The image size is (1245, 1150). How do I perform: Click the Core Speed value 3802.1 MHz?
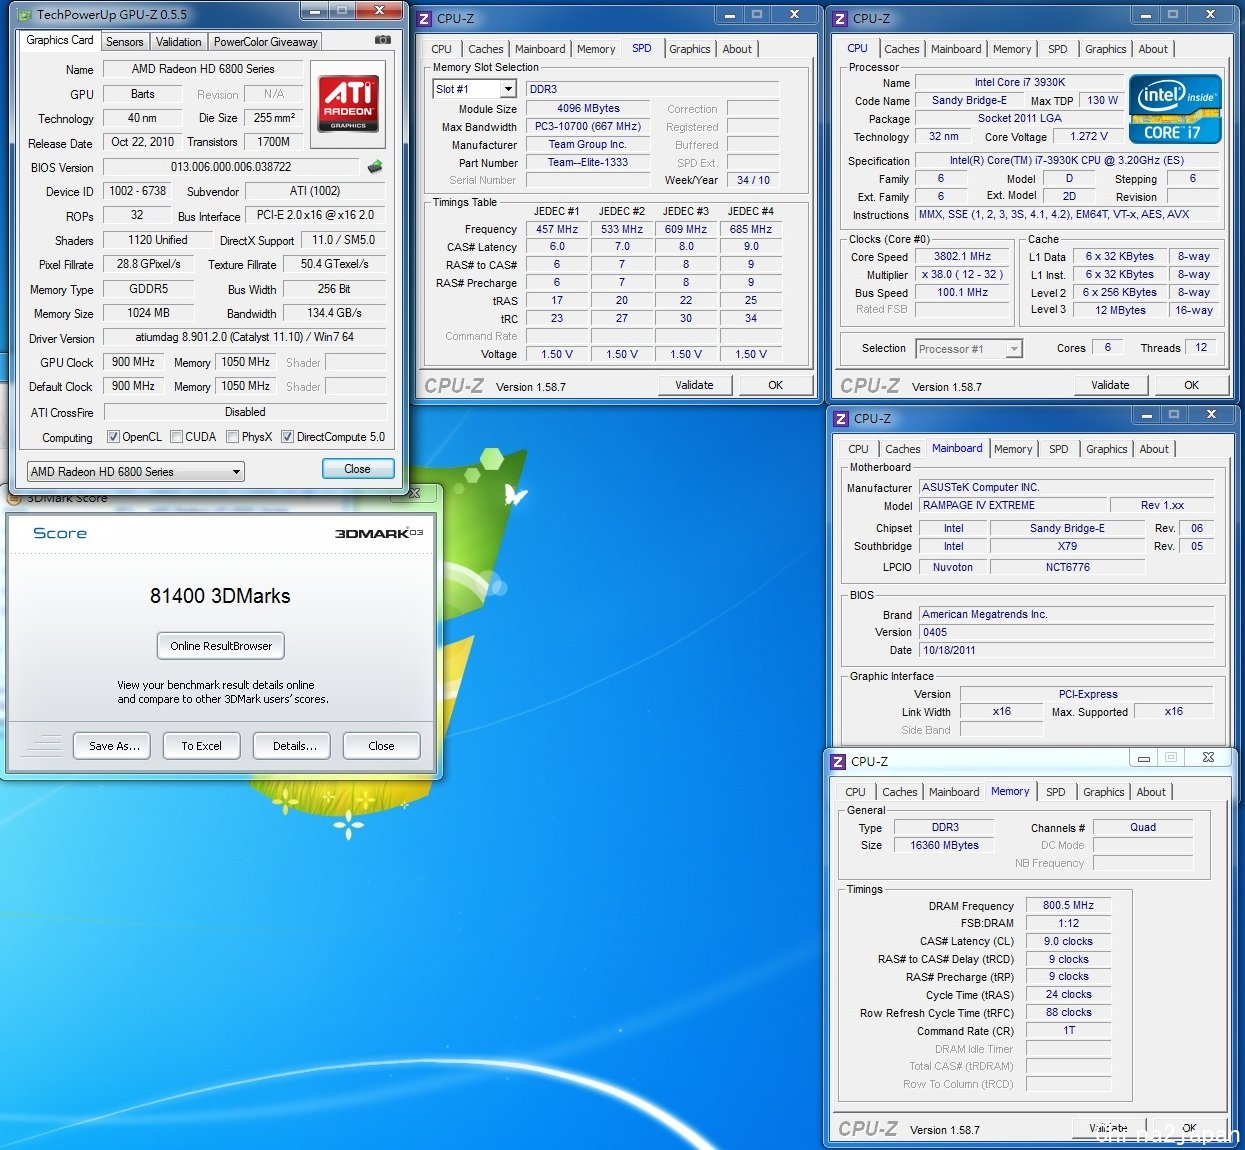[962, 256]
